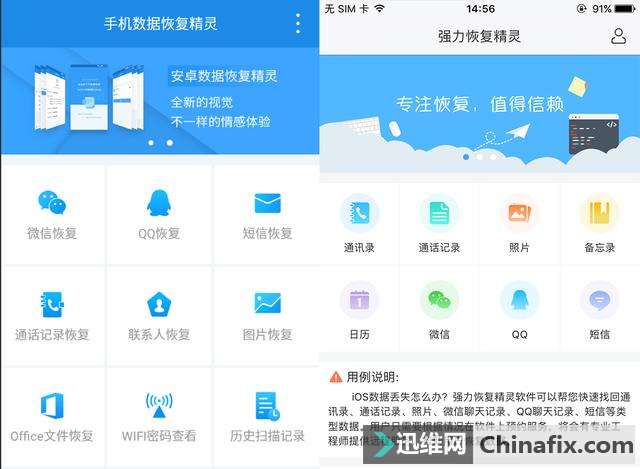Image resolution: width=640 pixels, height=469 pixels.
Task: Choose the 联系人恢复 contact icon
Action: point(159,305)
